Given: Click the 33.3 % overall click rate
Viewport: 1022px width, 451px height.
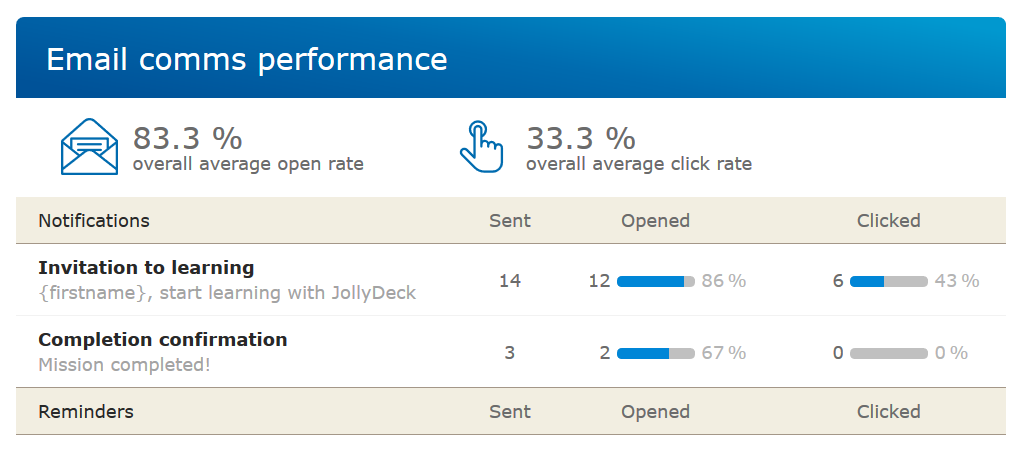Looking at the screenshot, I should click(x=581, y=138).
